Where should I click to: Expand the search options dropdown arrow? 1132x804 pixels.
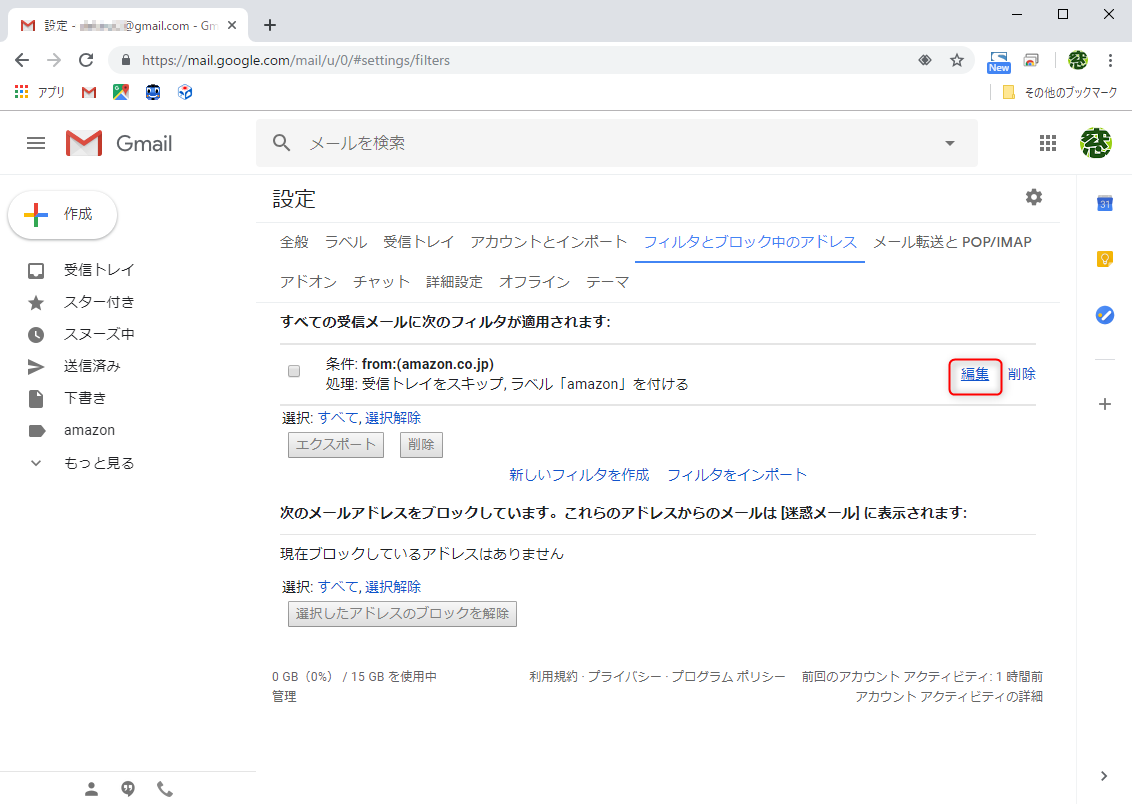948,143
